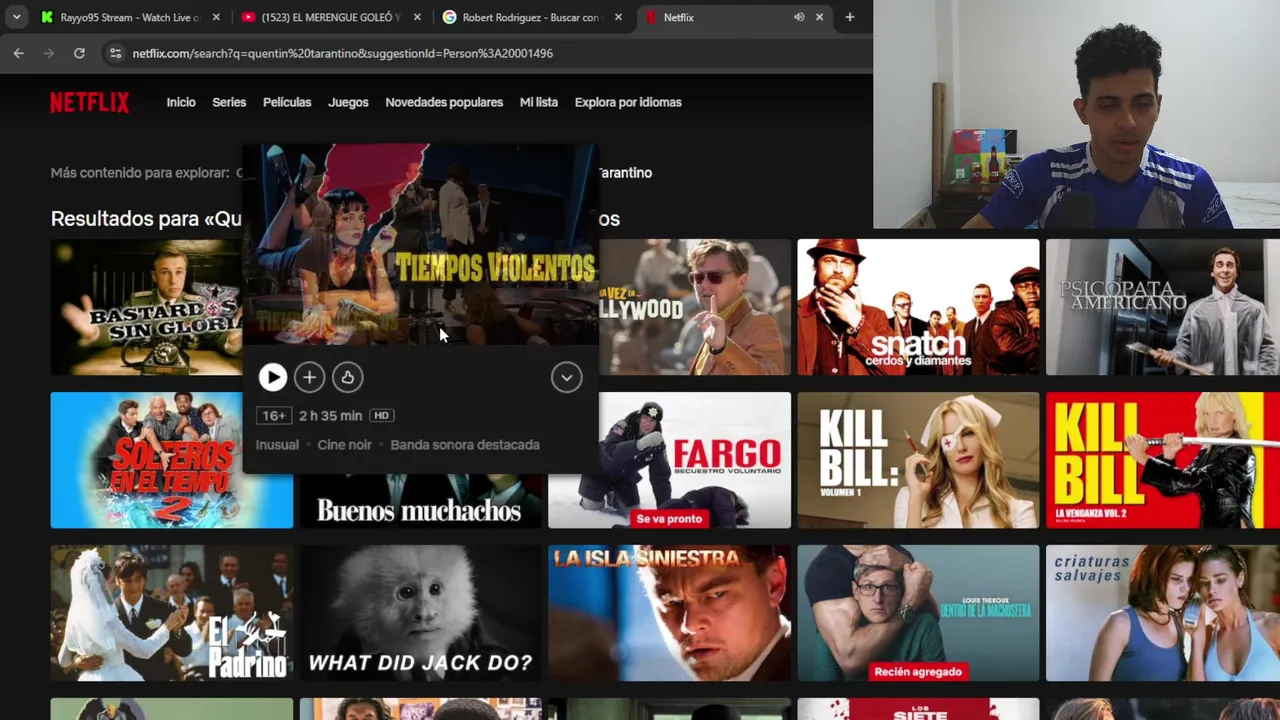This screenshot has width=1280, height=720.
Task: Rate Tiempos Violentos with thumbs up icon
Action: tap(347, 377)
